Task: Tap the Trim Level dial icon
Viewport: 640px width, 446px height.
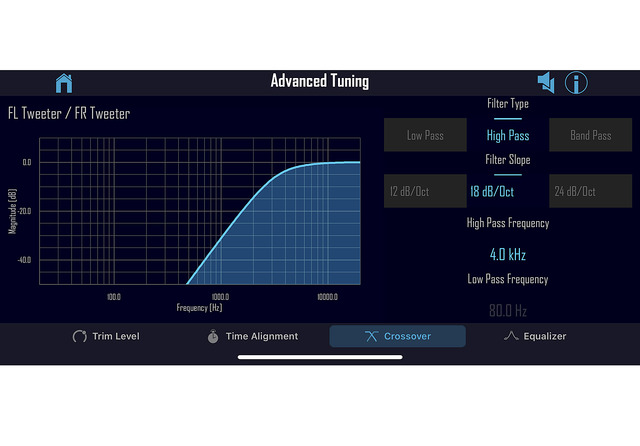Action: tap(80, 336)
